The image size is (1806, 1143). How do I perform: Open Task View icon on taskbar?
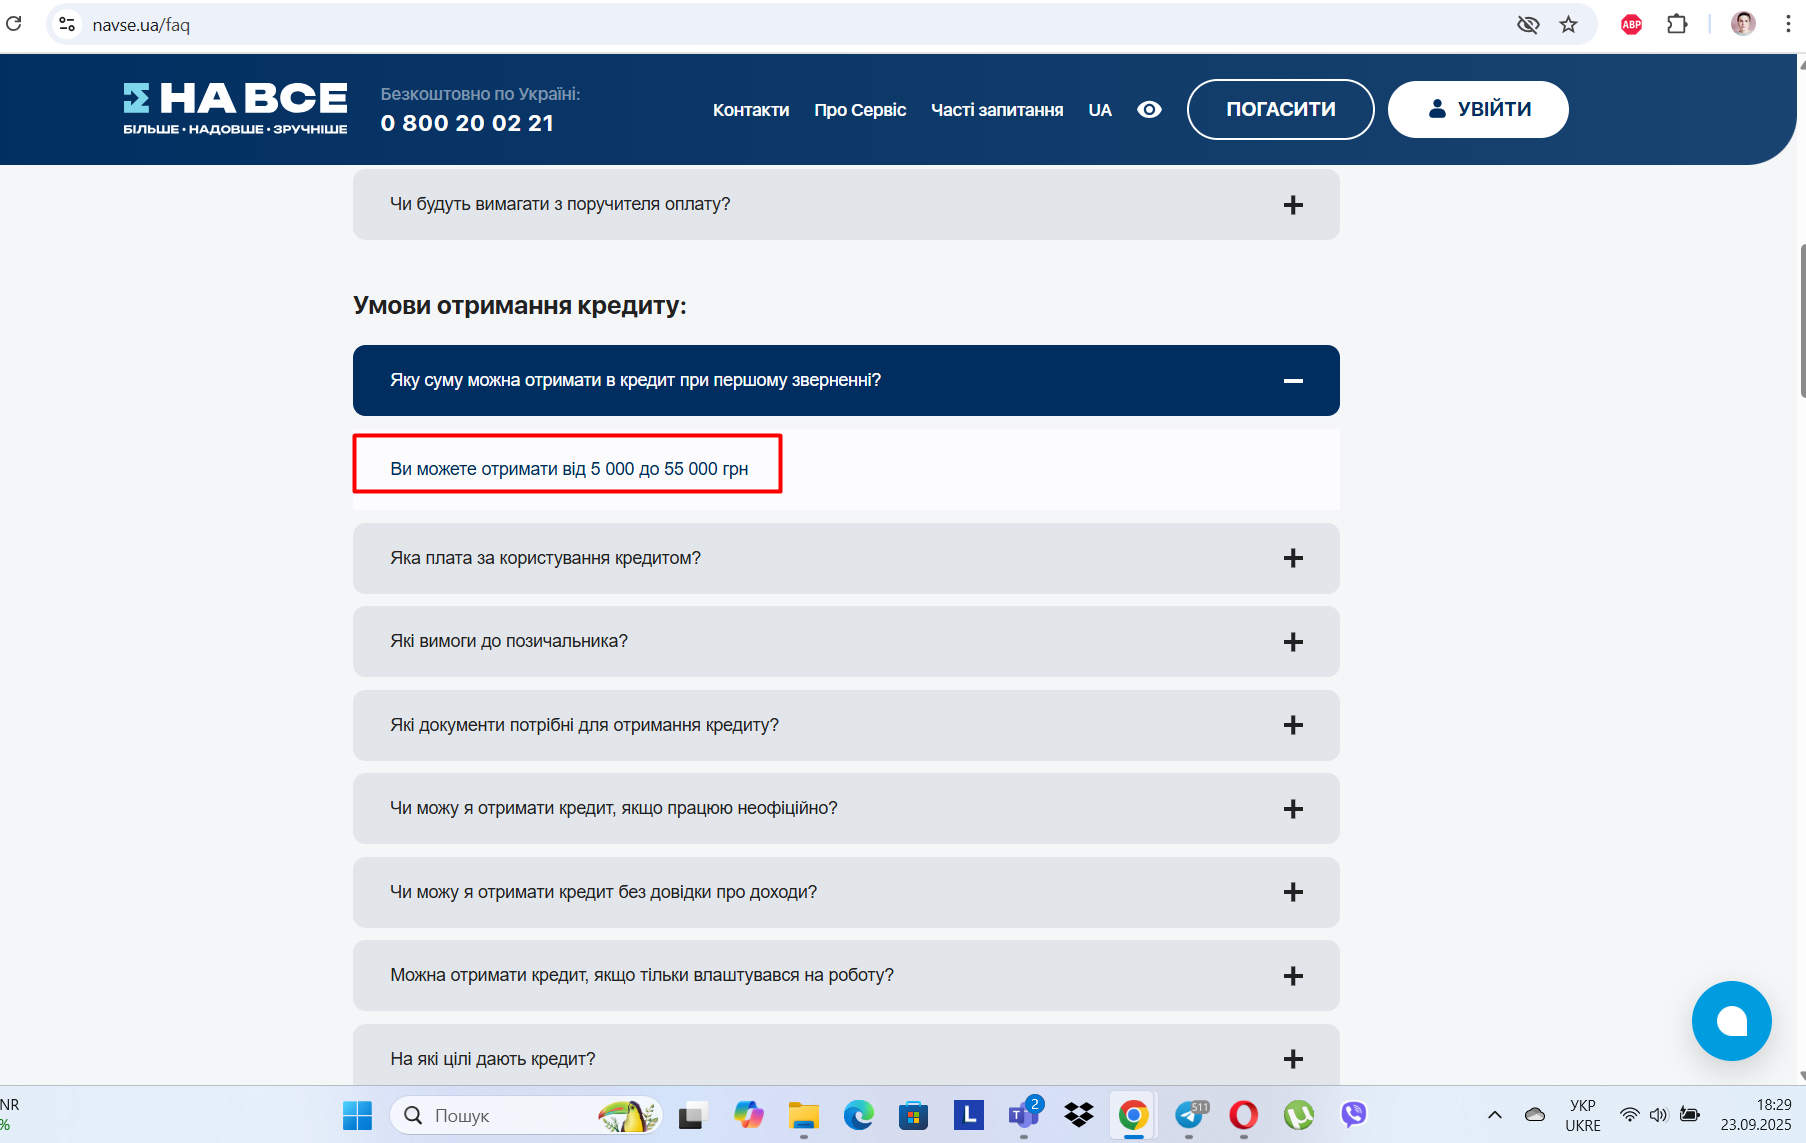(692, 1115)
